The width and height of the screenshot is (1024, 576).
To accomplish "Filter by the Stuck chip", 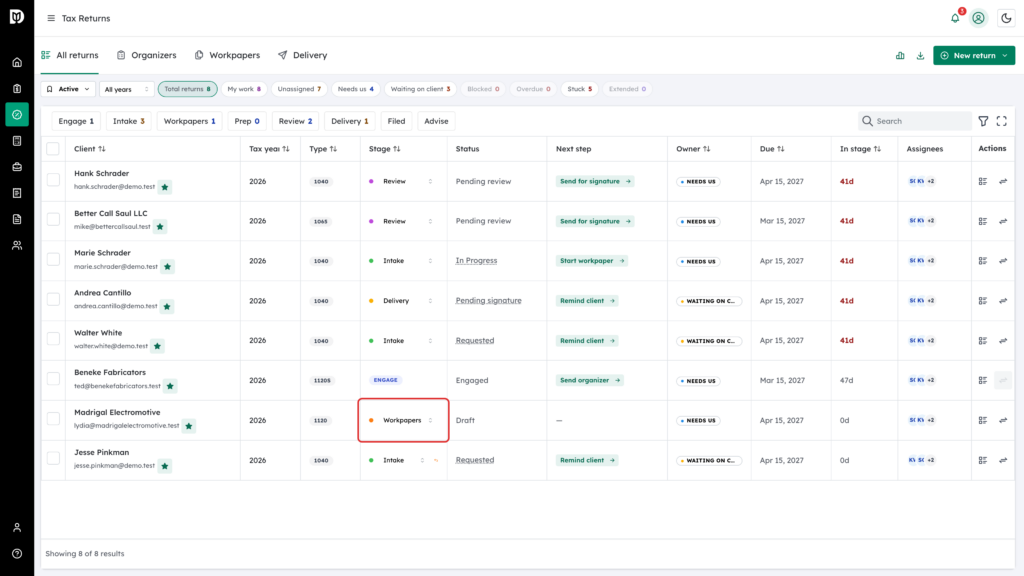I will 580,89.
